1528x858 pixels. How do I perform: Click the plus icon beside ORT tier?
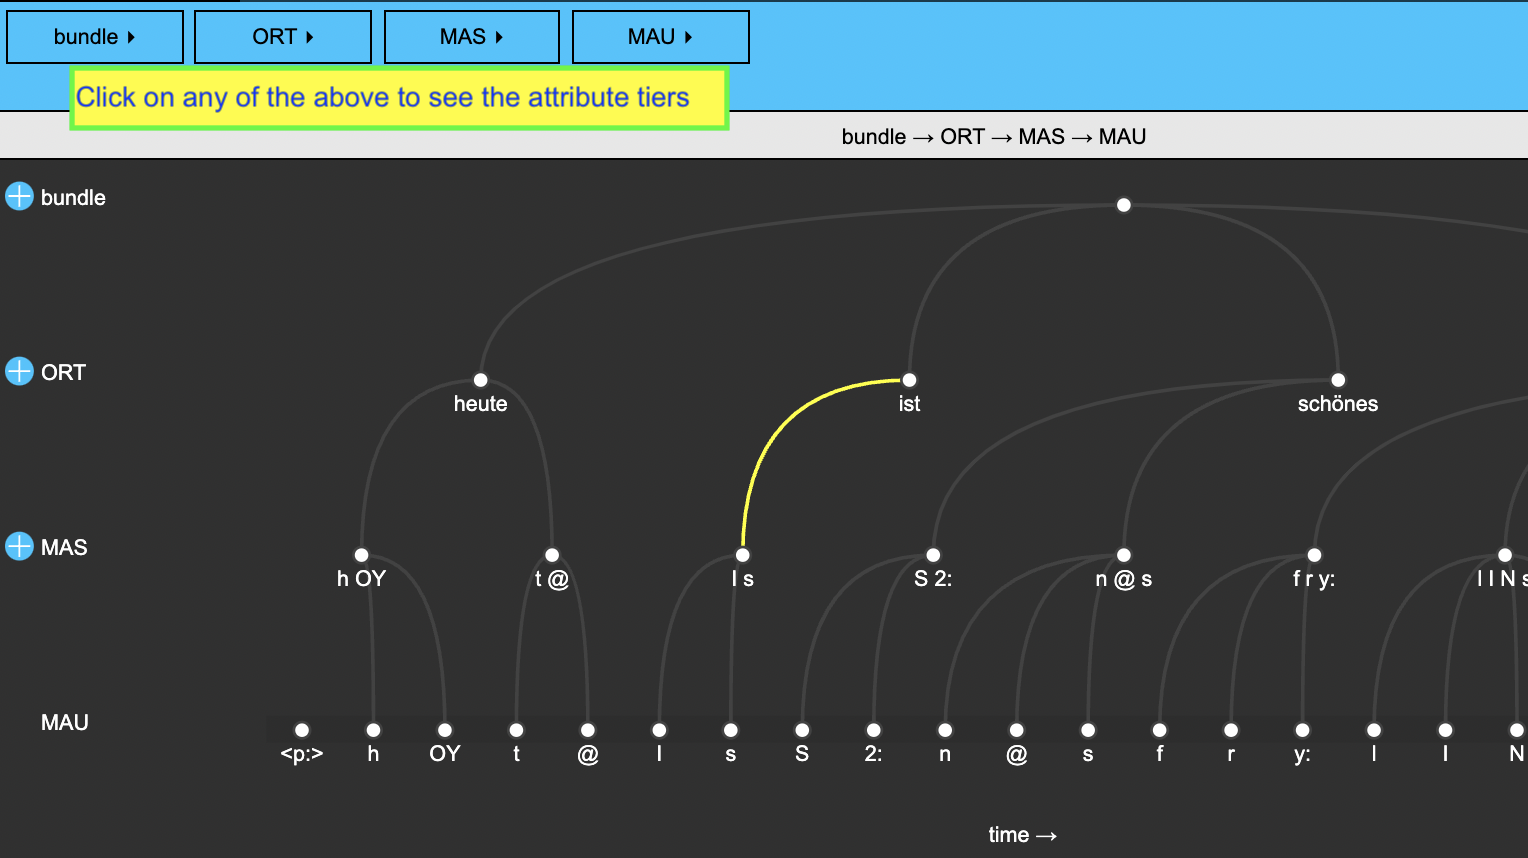pos(19,372)
